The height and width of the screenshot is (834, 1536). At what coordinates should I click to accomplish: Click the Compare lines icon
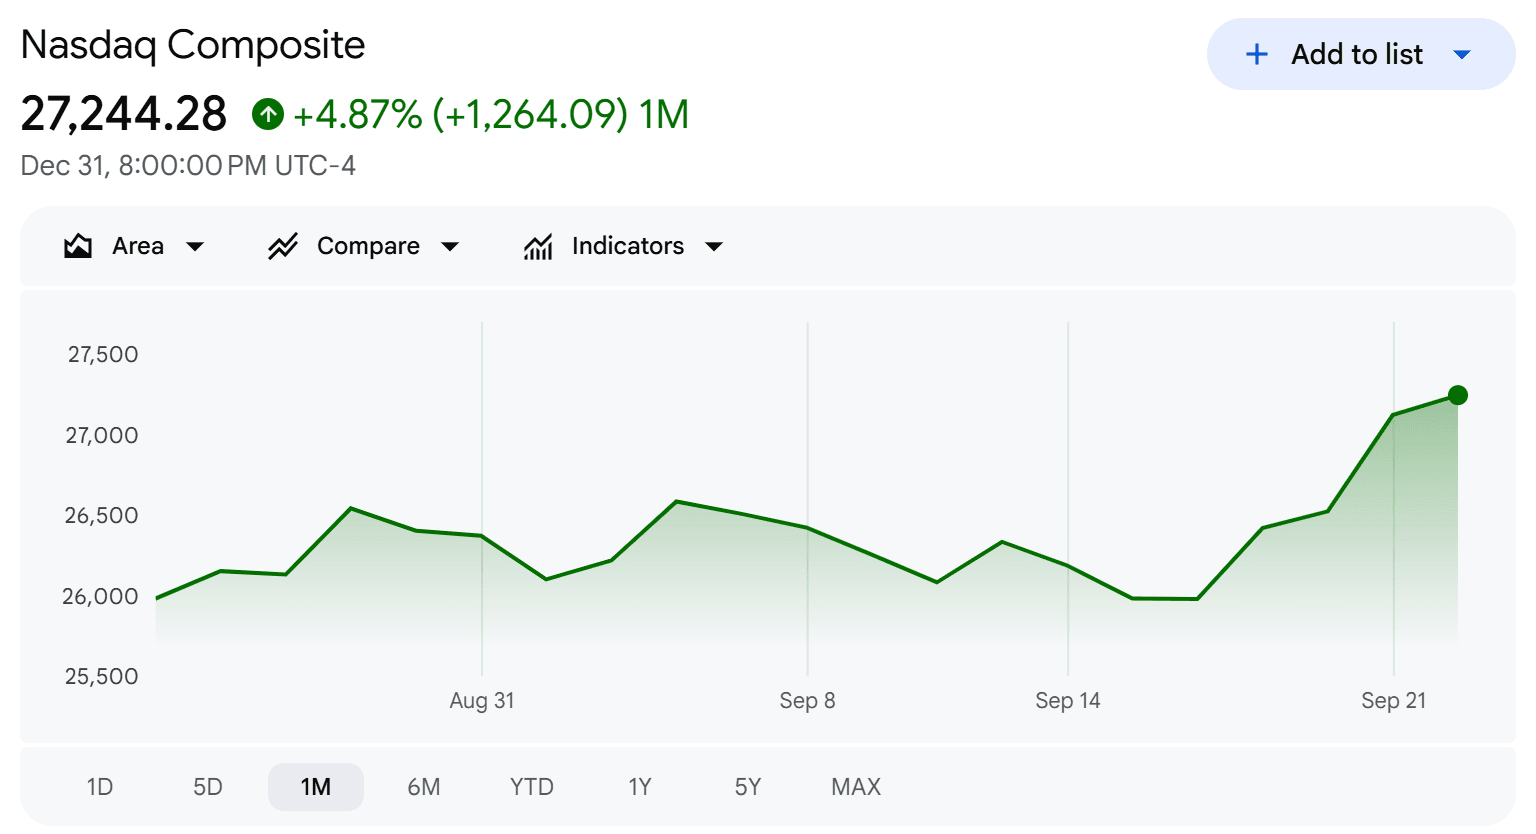(283, 246)
